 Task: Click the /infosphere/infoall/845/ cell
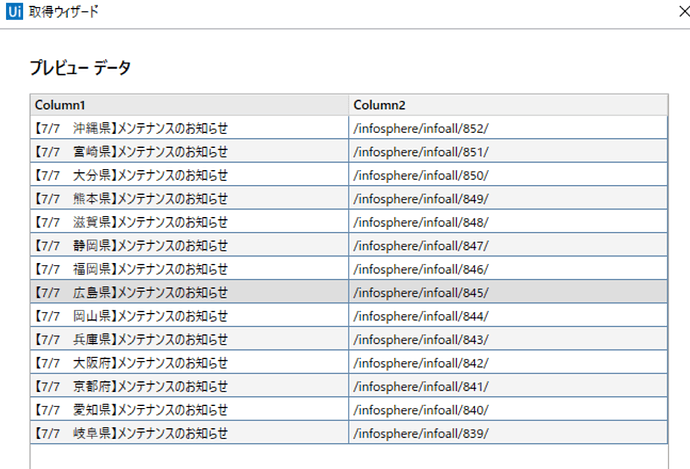click(508, 293)
